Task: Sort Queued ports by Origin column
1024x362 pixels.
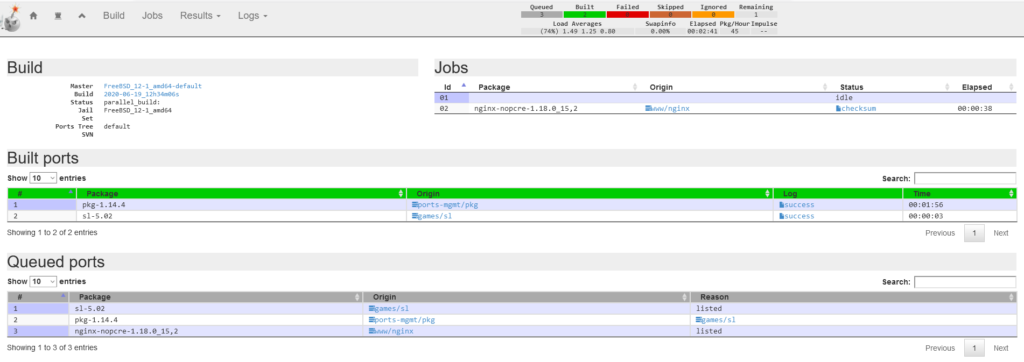Action: pyautogui.click(x=526, y=297)
